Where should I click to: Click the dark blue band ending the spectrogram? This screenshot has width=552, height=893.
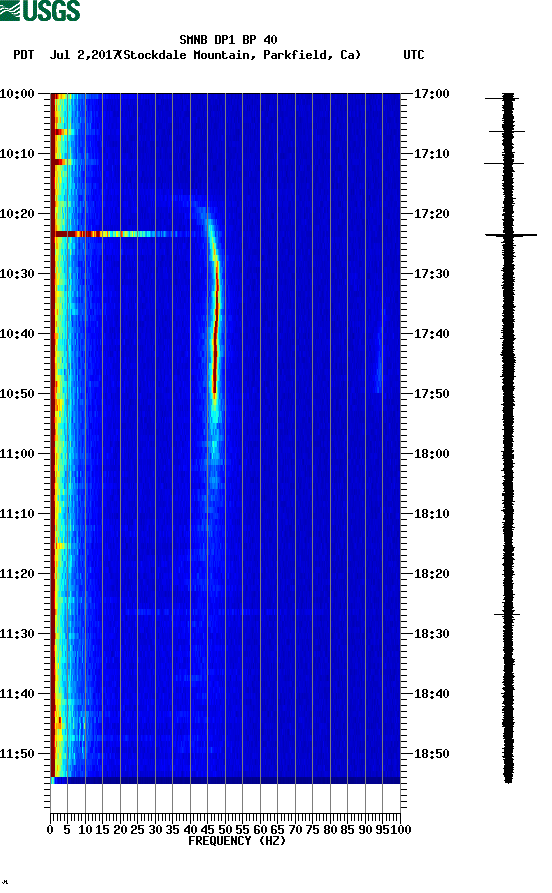click(x=226, y=780)
